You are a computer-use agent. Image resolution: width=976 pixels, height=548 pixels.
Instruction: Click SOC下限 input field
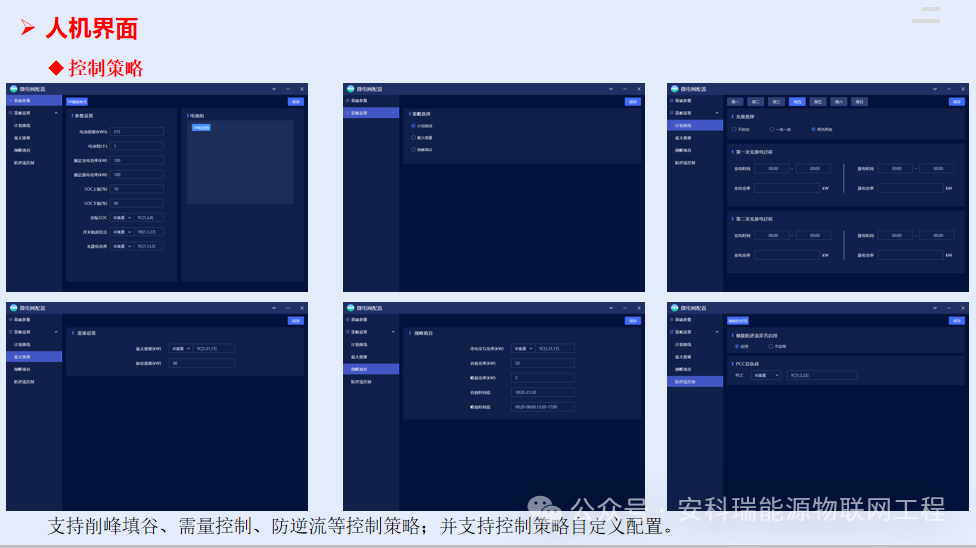tap(137, 204)
